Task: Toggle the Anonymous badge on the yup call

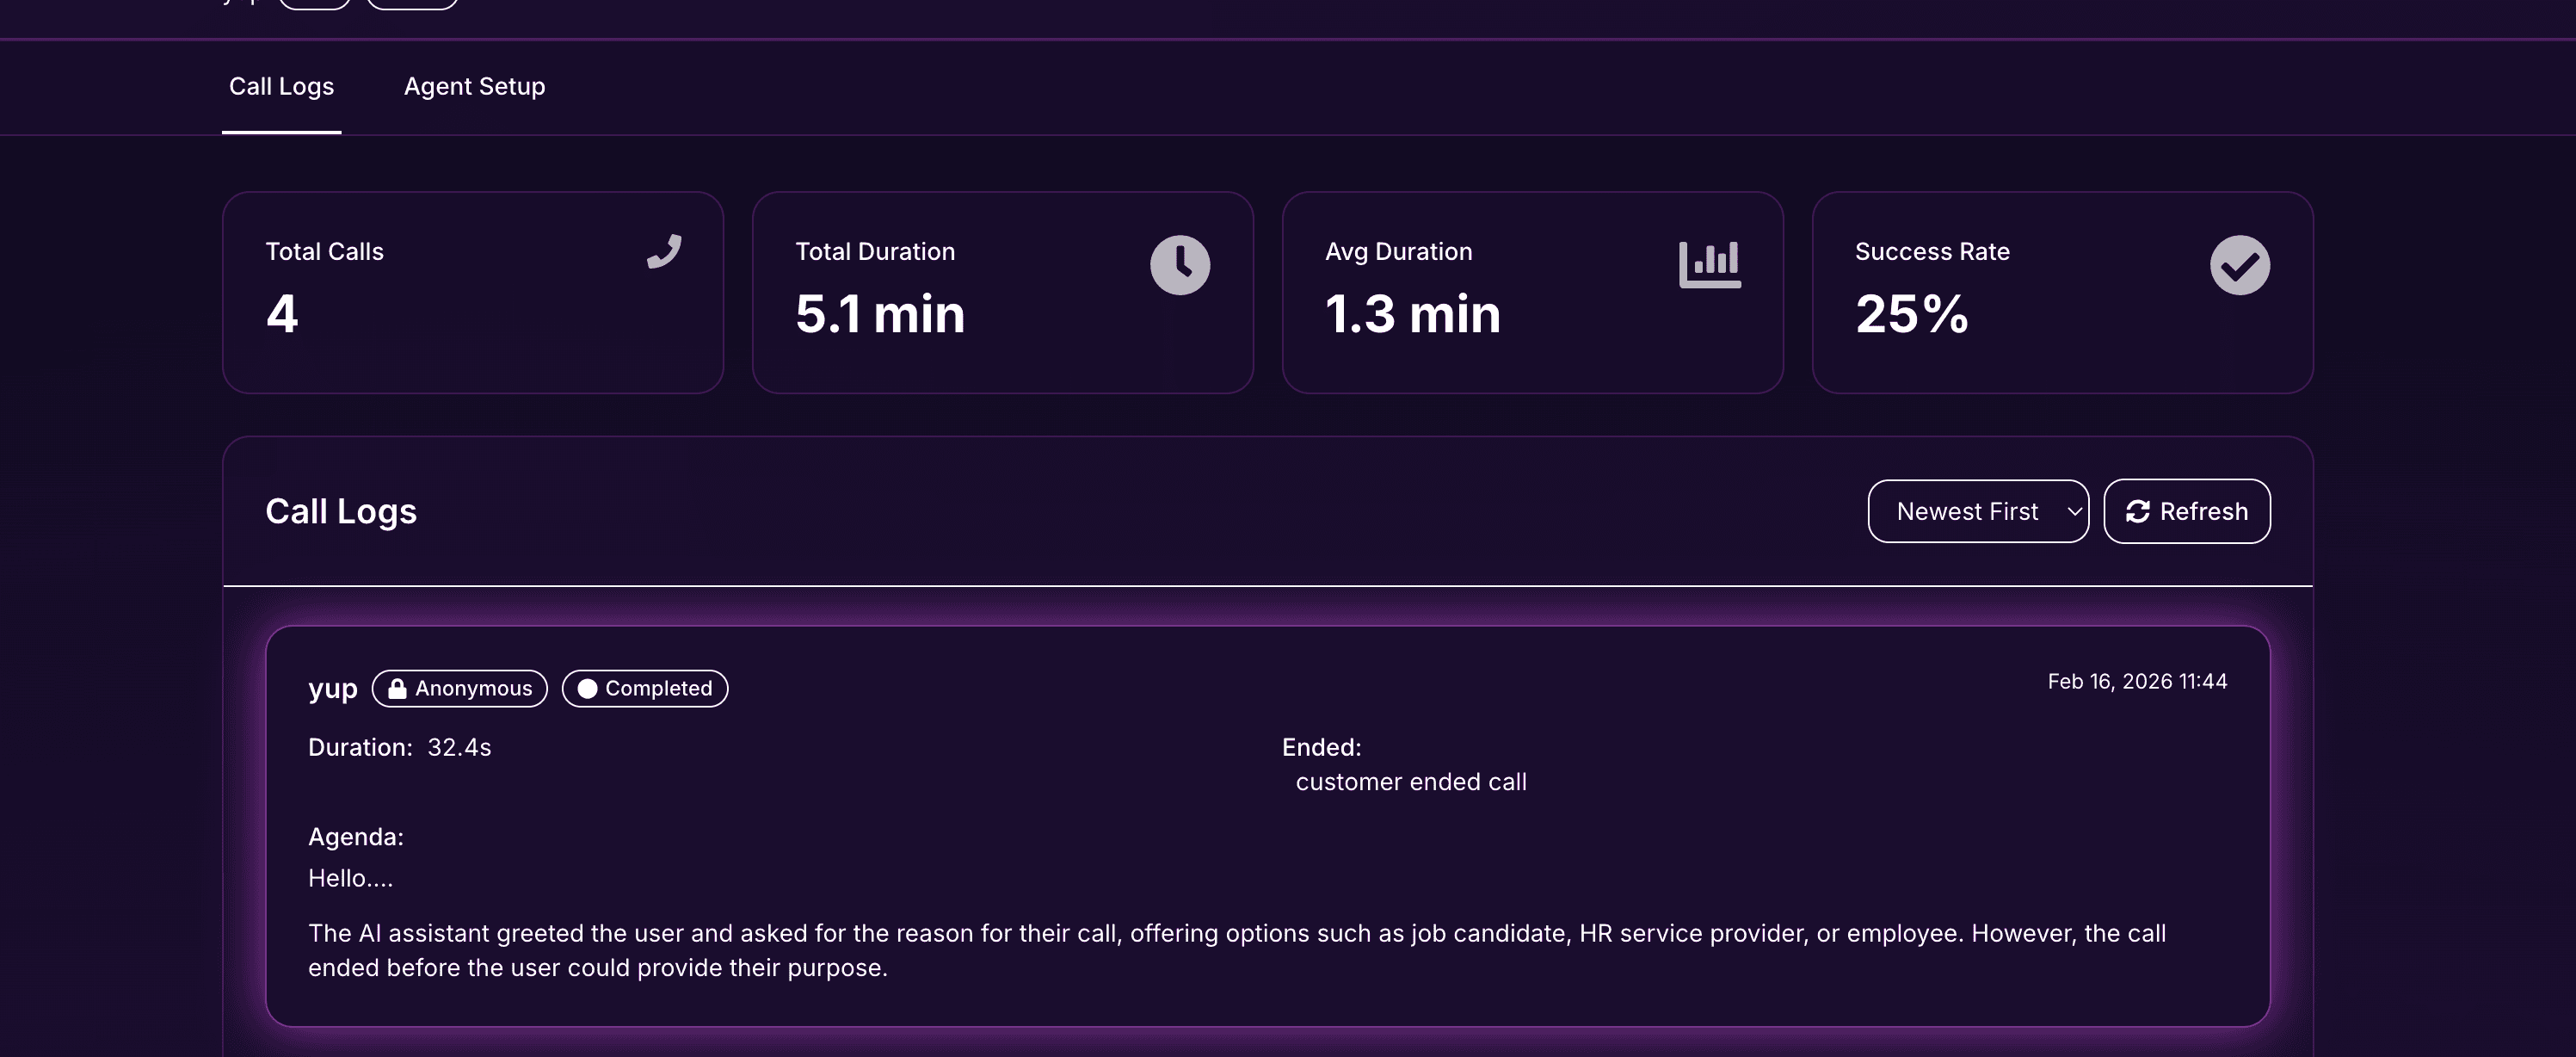Action: coord(459,688)
